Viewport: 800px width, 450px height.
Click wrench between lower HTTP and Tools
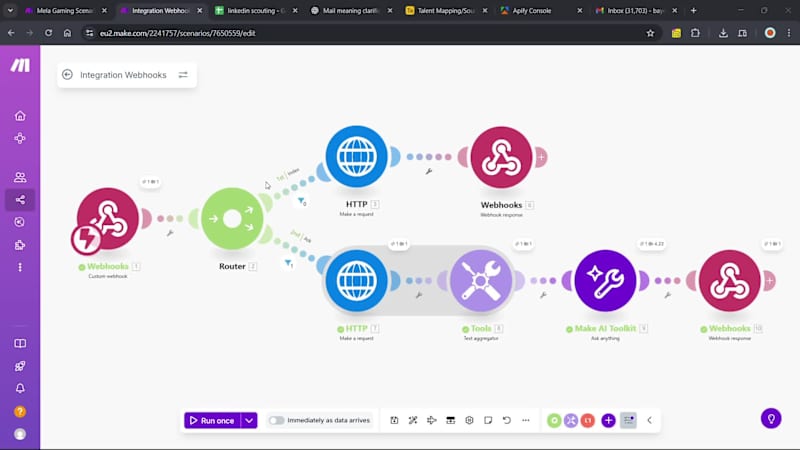(x=419, y=295)
